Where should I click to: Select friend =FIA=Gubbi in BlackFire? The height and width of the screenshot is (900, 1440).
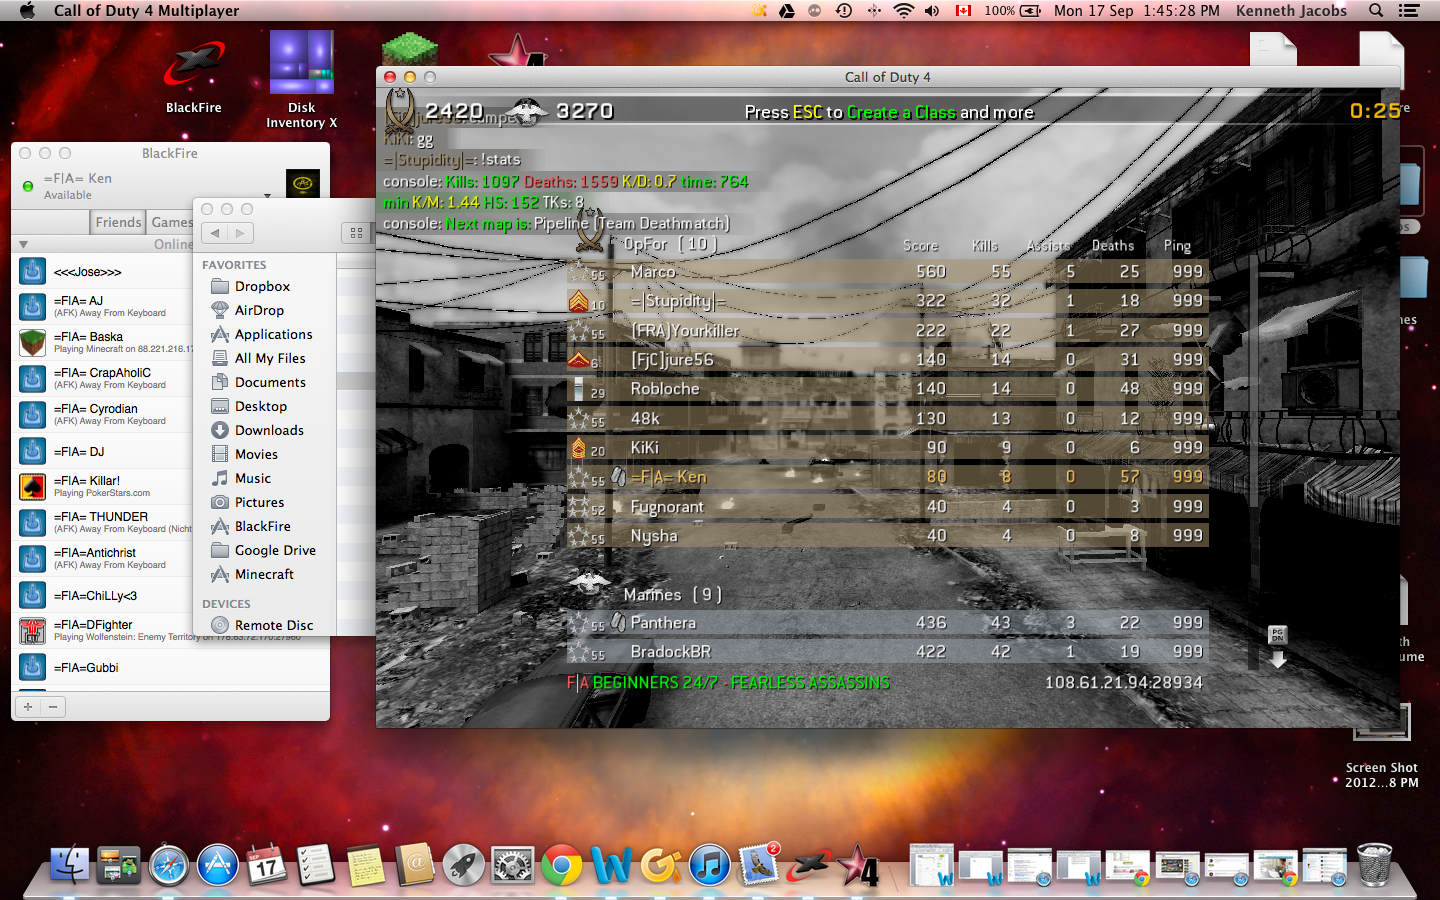pos(170,667)
